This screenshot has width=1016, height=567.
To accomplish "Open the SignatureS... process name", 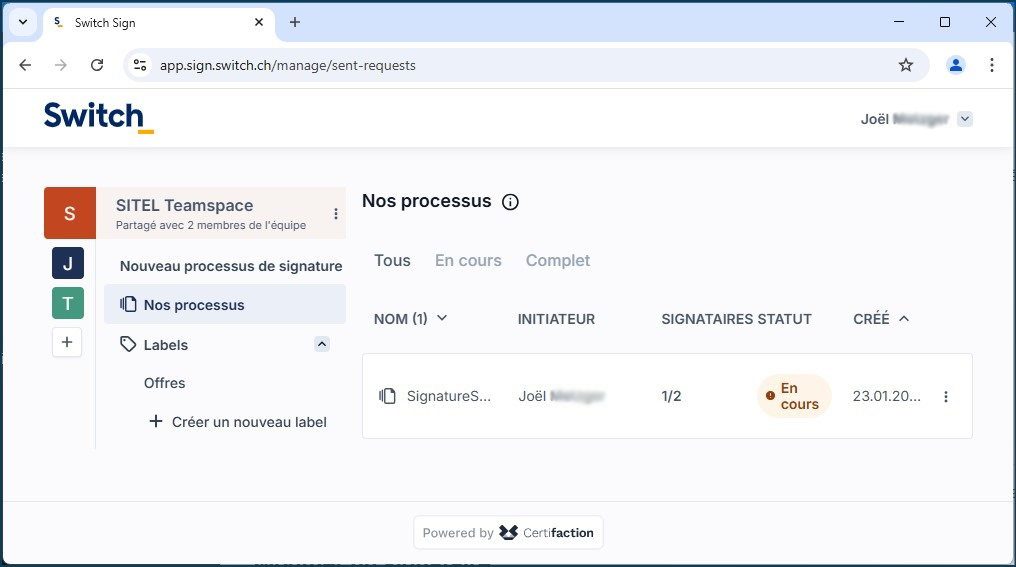I will 448,396.
